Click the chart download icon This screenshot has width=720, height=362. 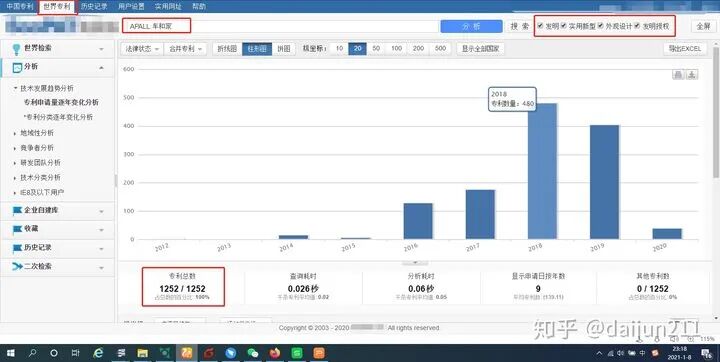pos(692,75)
